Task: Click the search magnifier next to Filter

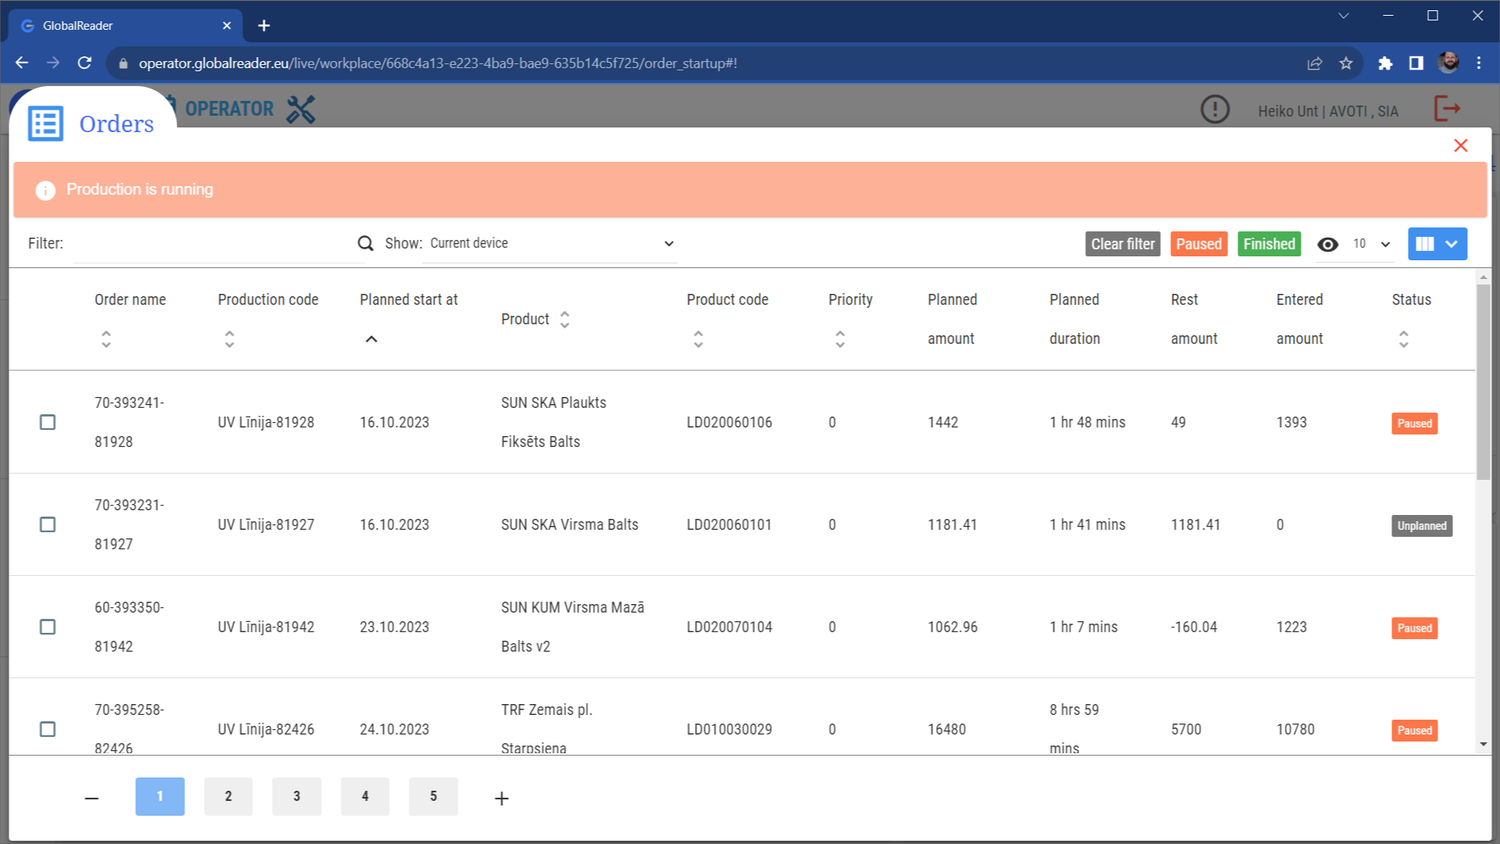Action: coord(364,243)
